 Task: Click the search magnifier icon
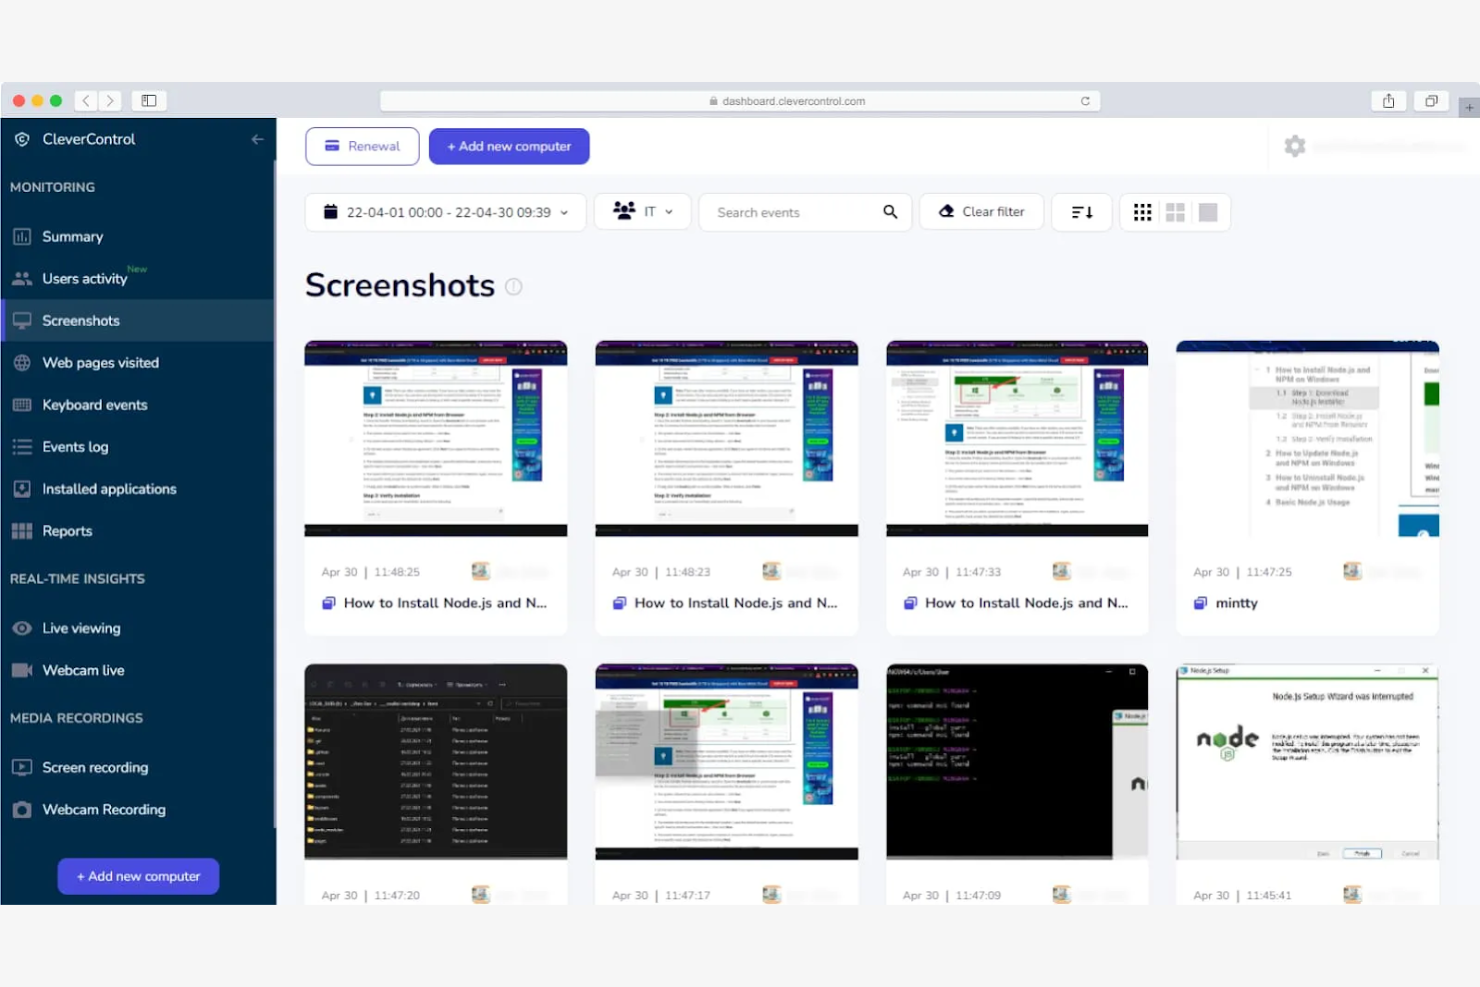click(890, 212)
